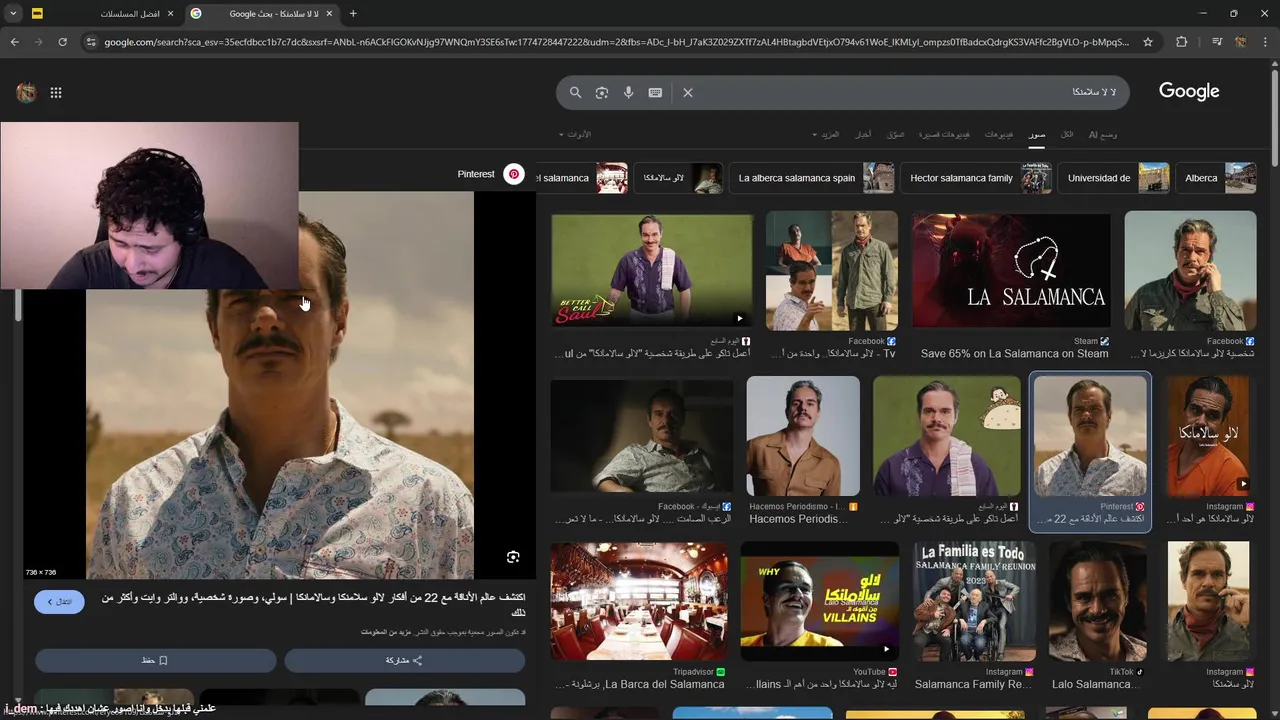Viewport: 1280px width, 720px height.
Task: Click the 'مشاركة' share button
Action: tap(404, 661)
